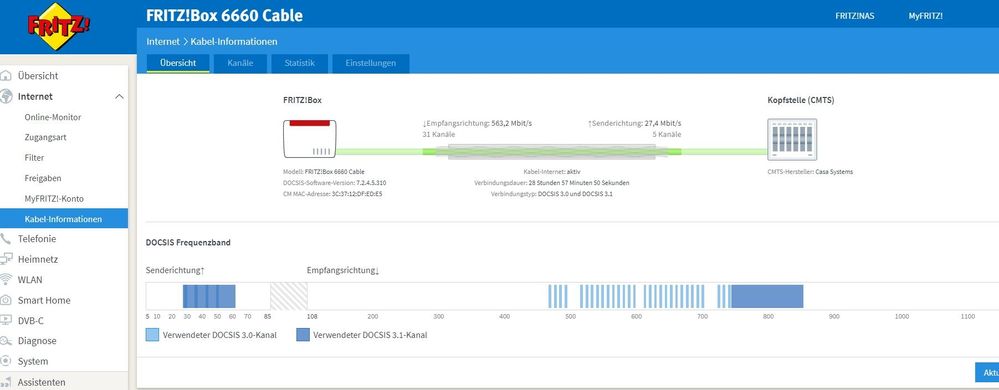Click the upstream DOCSIS block in frequency band
Screen dimensions: 999x390
click(209, 296)
